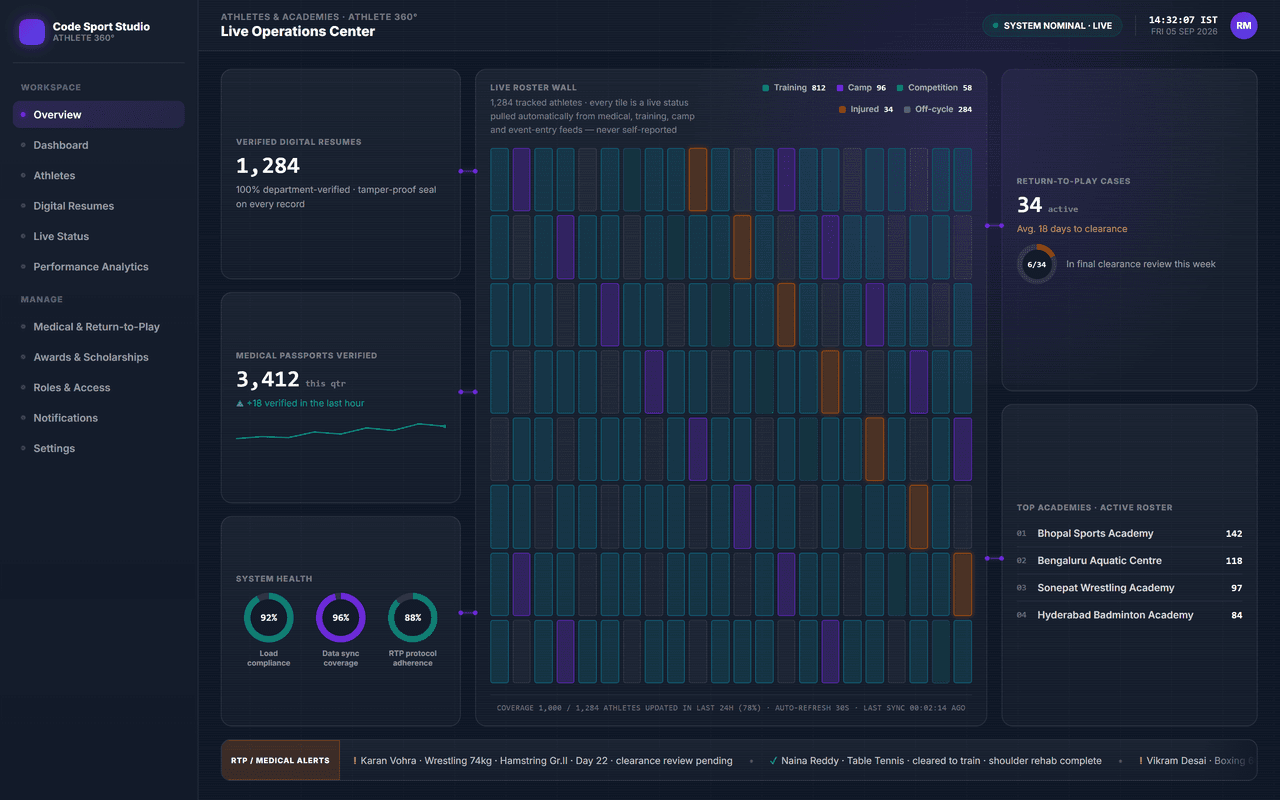Click the Live Operations Center title

click(298, 31)
